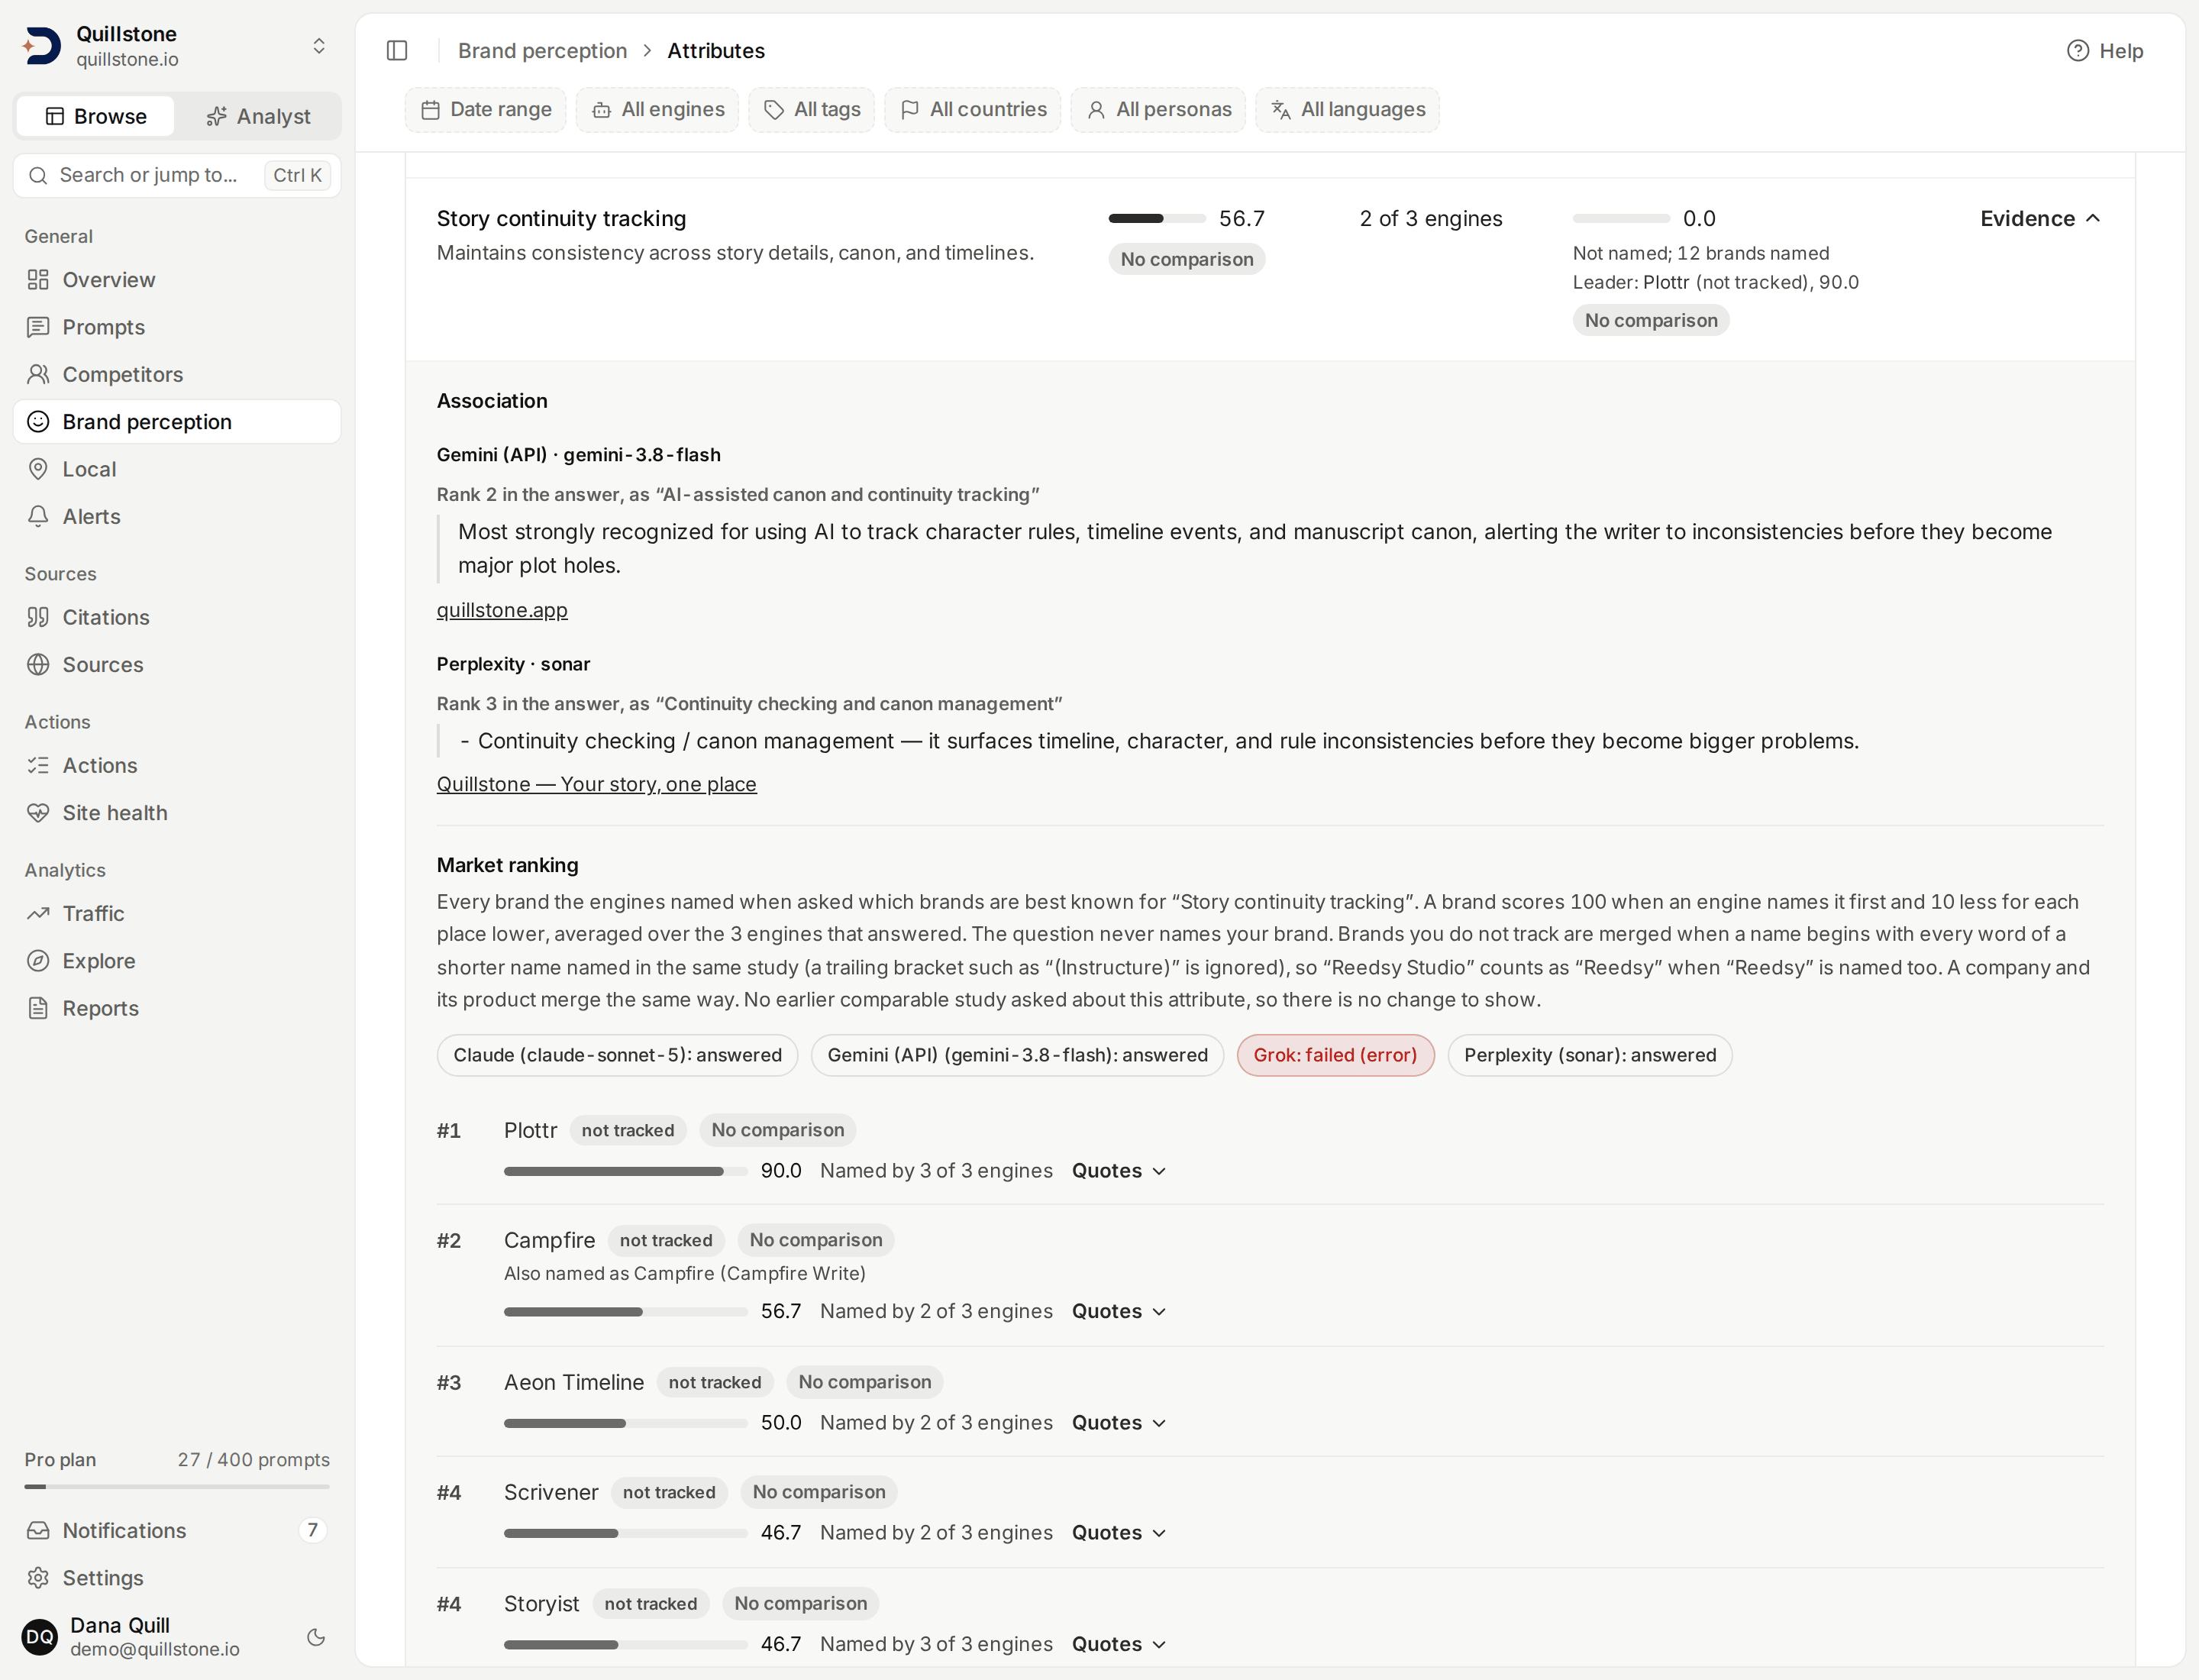Switch to Browse mode

tap(96, 116)
